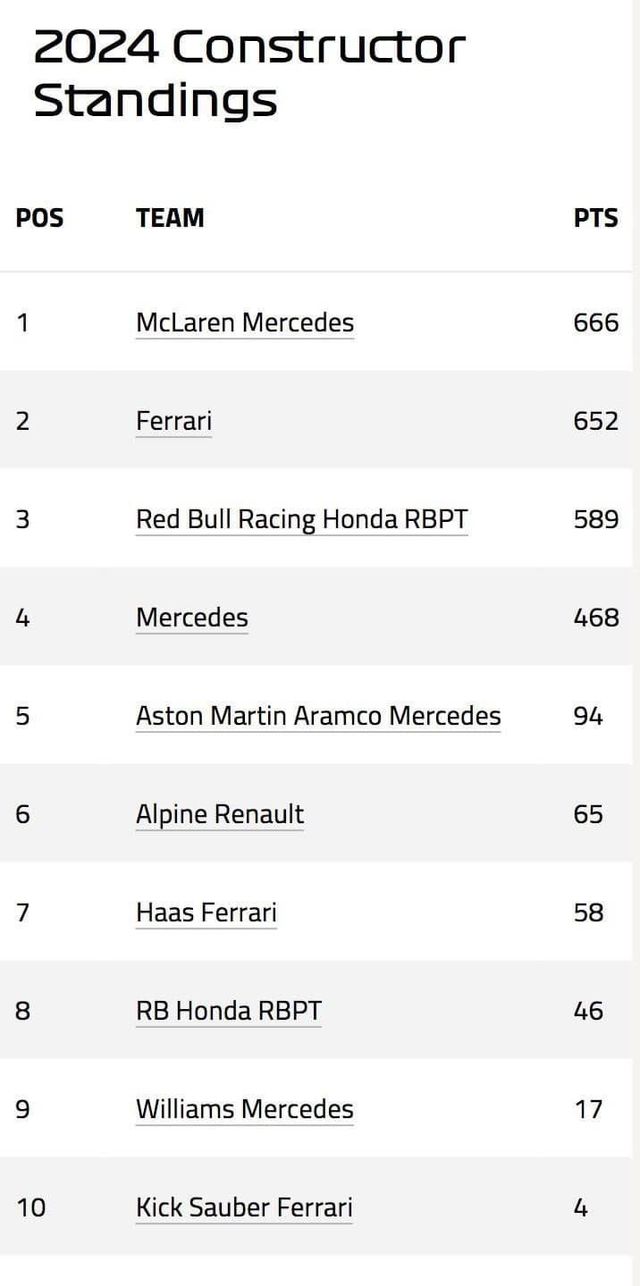Click McLaren's 666 points value
Image resolution: width=640 pixels, height=1286 pixels.
596,323
